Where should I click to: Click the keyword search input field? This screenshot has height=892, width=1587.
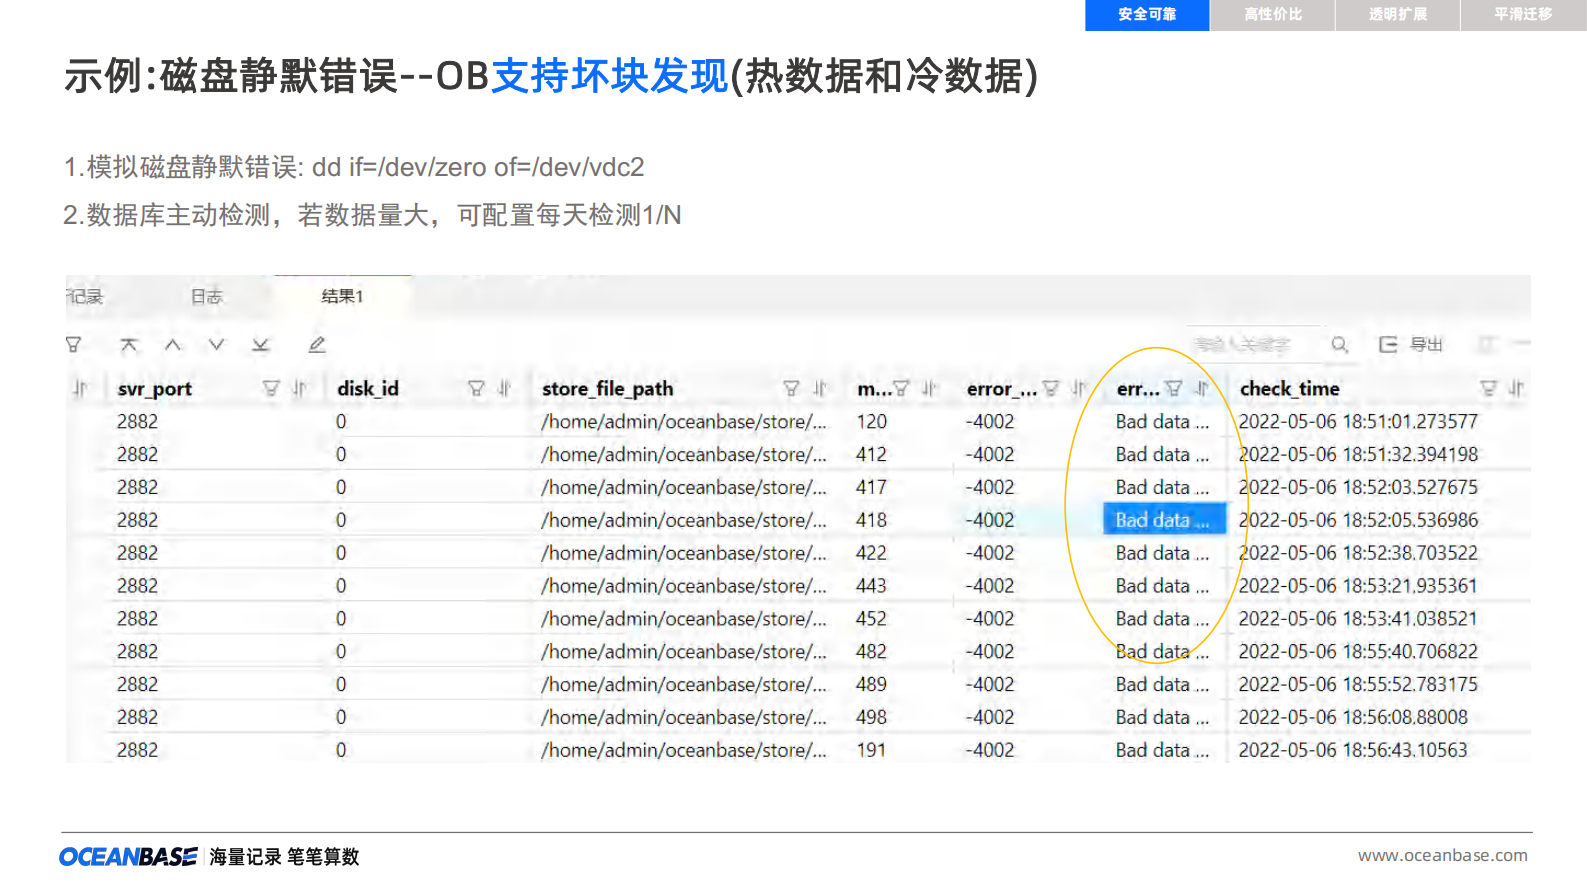point(1255,345)
